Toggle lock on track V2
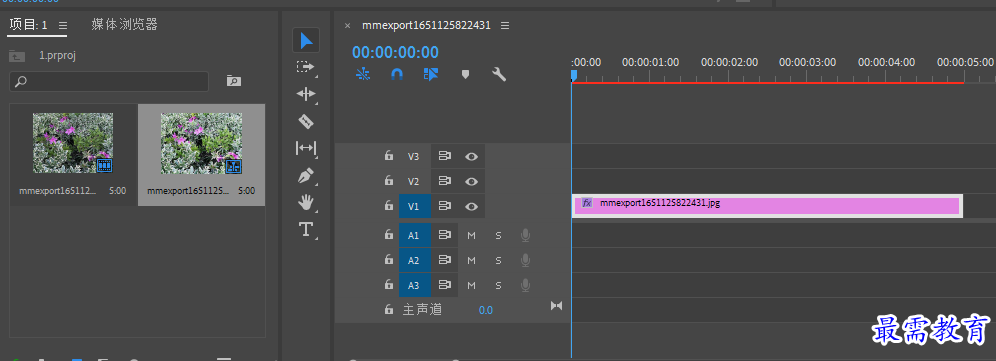The width and height of the screenshot is (996, 361). coord(388,181)
